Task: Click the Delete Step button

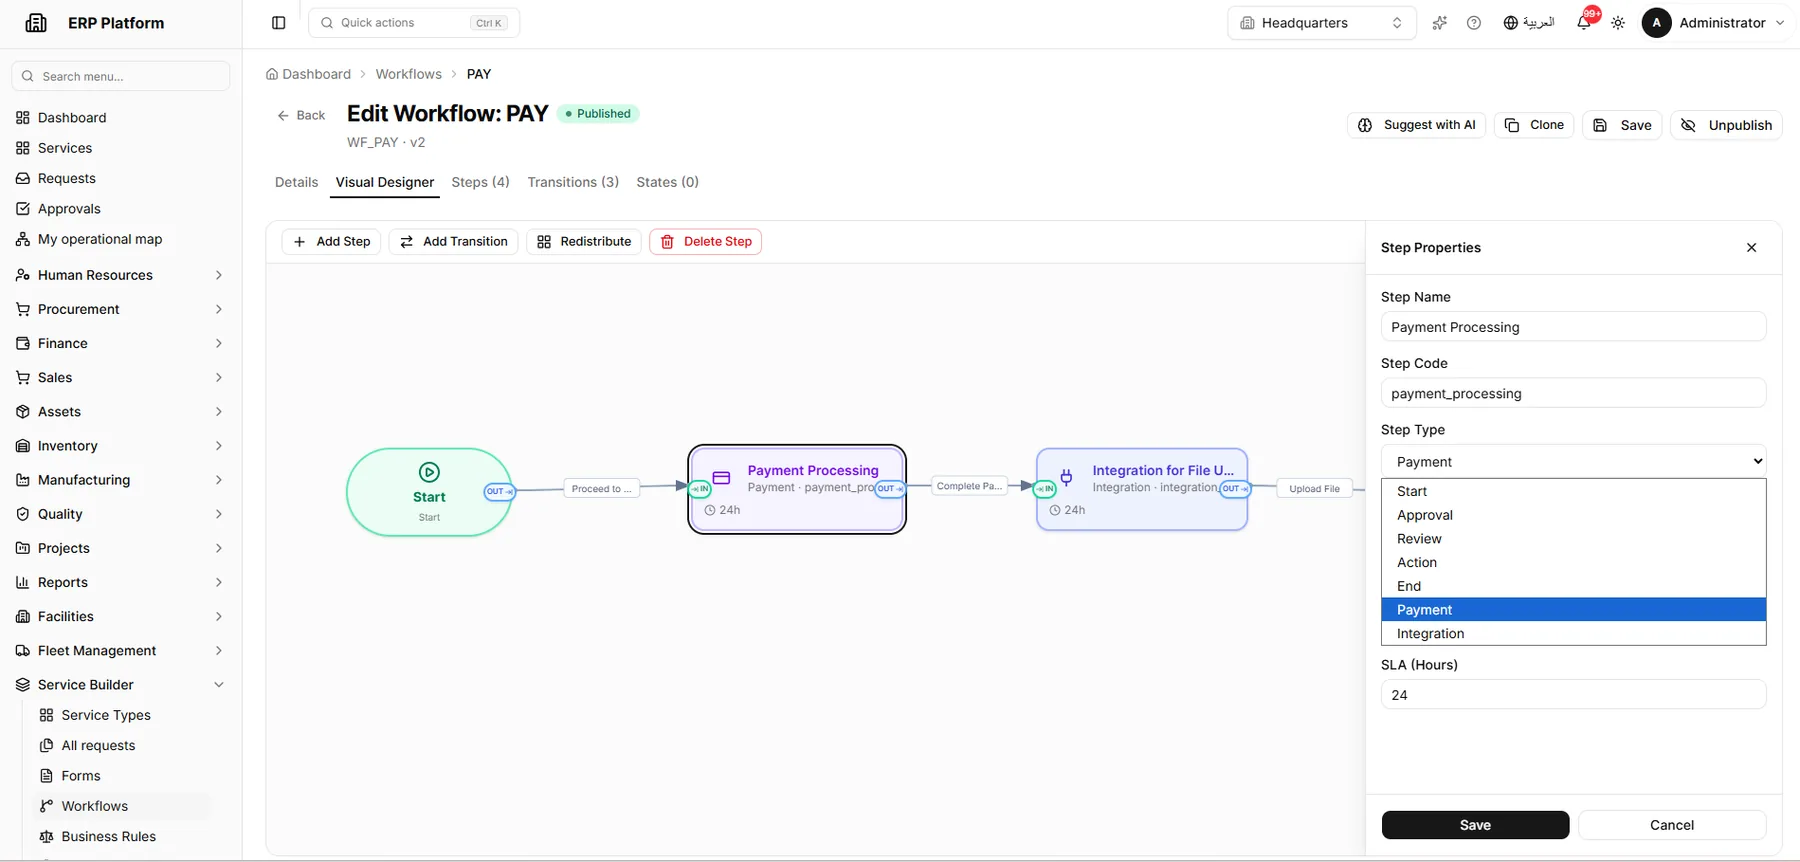Action: [x=705, y=242]
